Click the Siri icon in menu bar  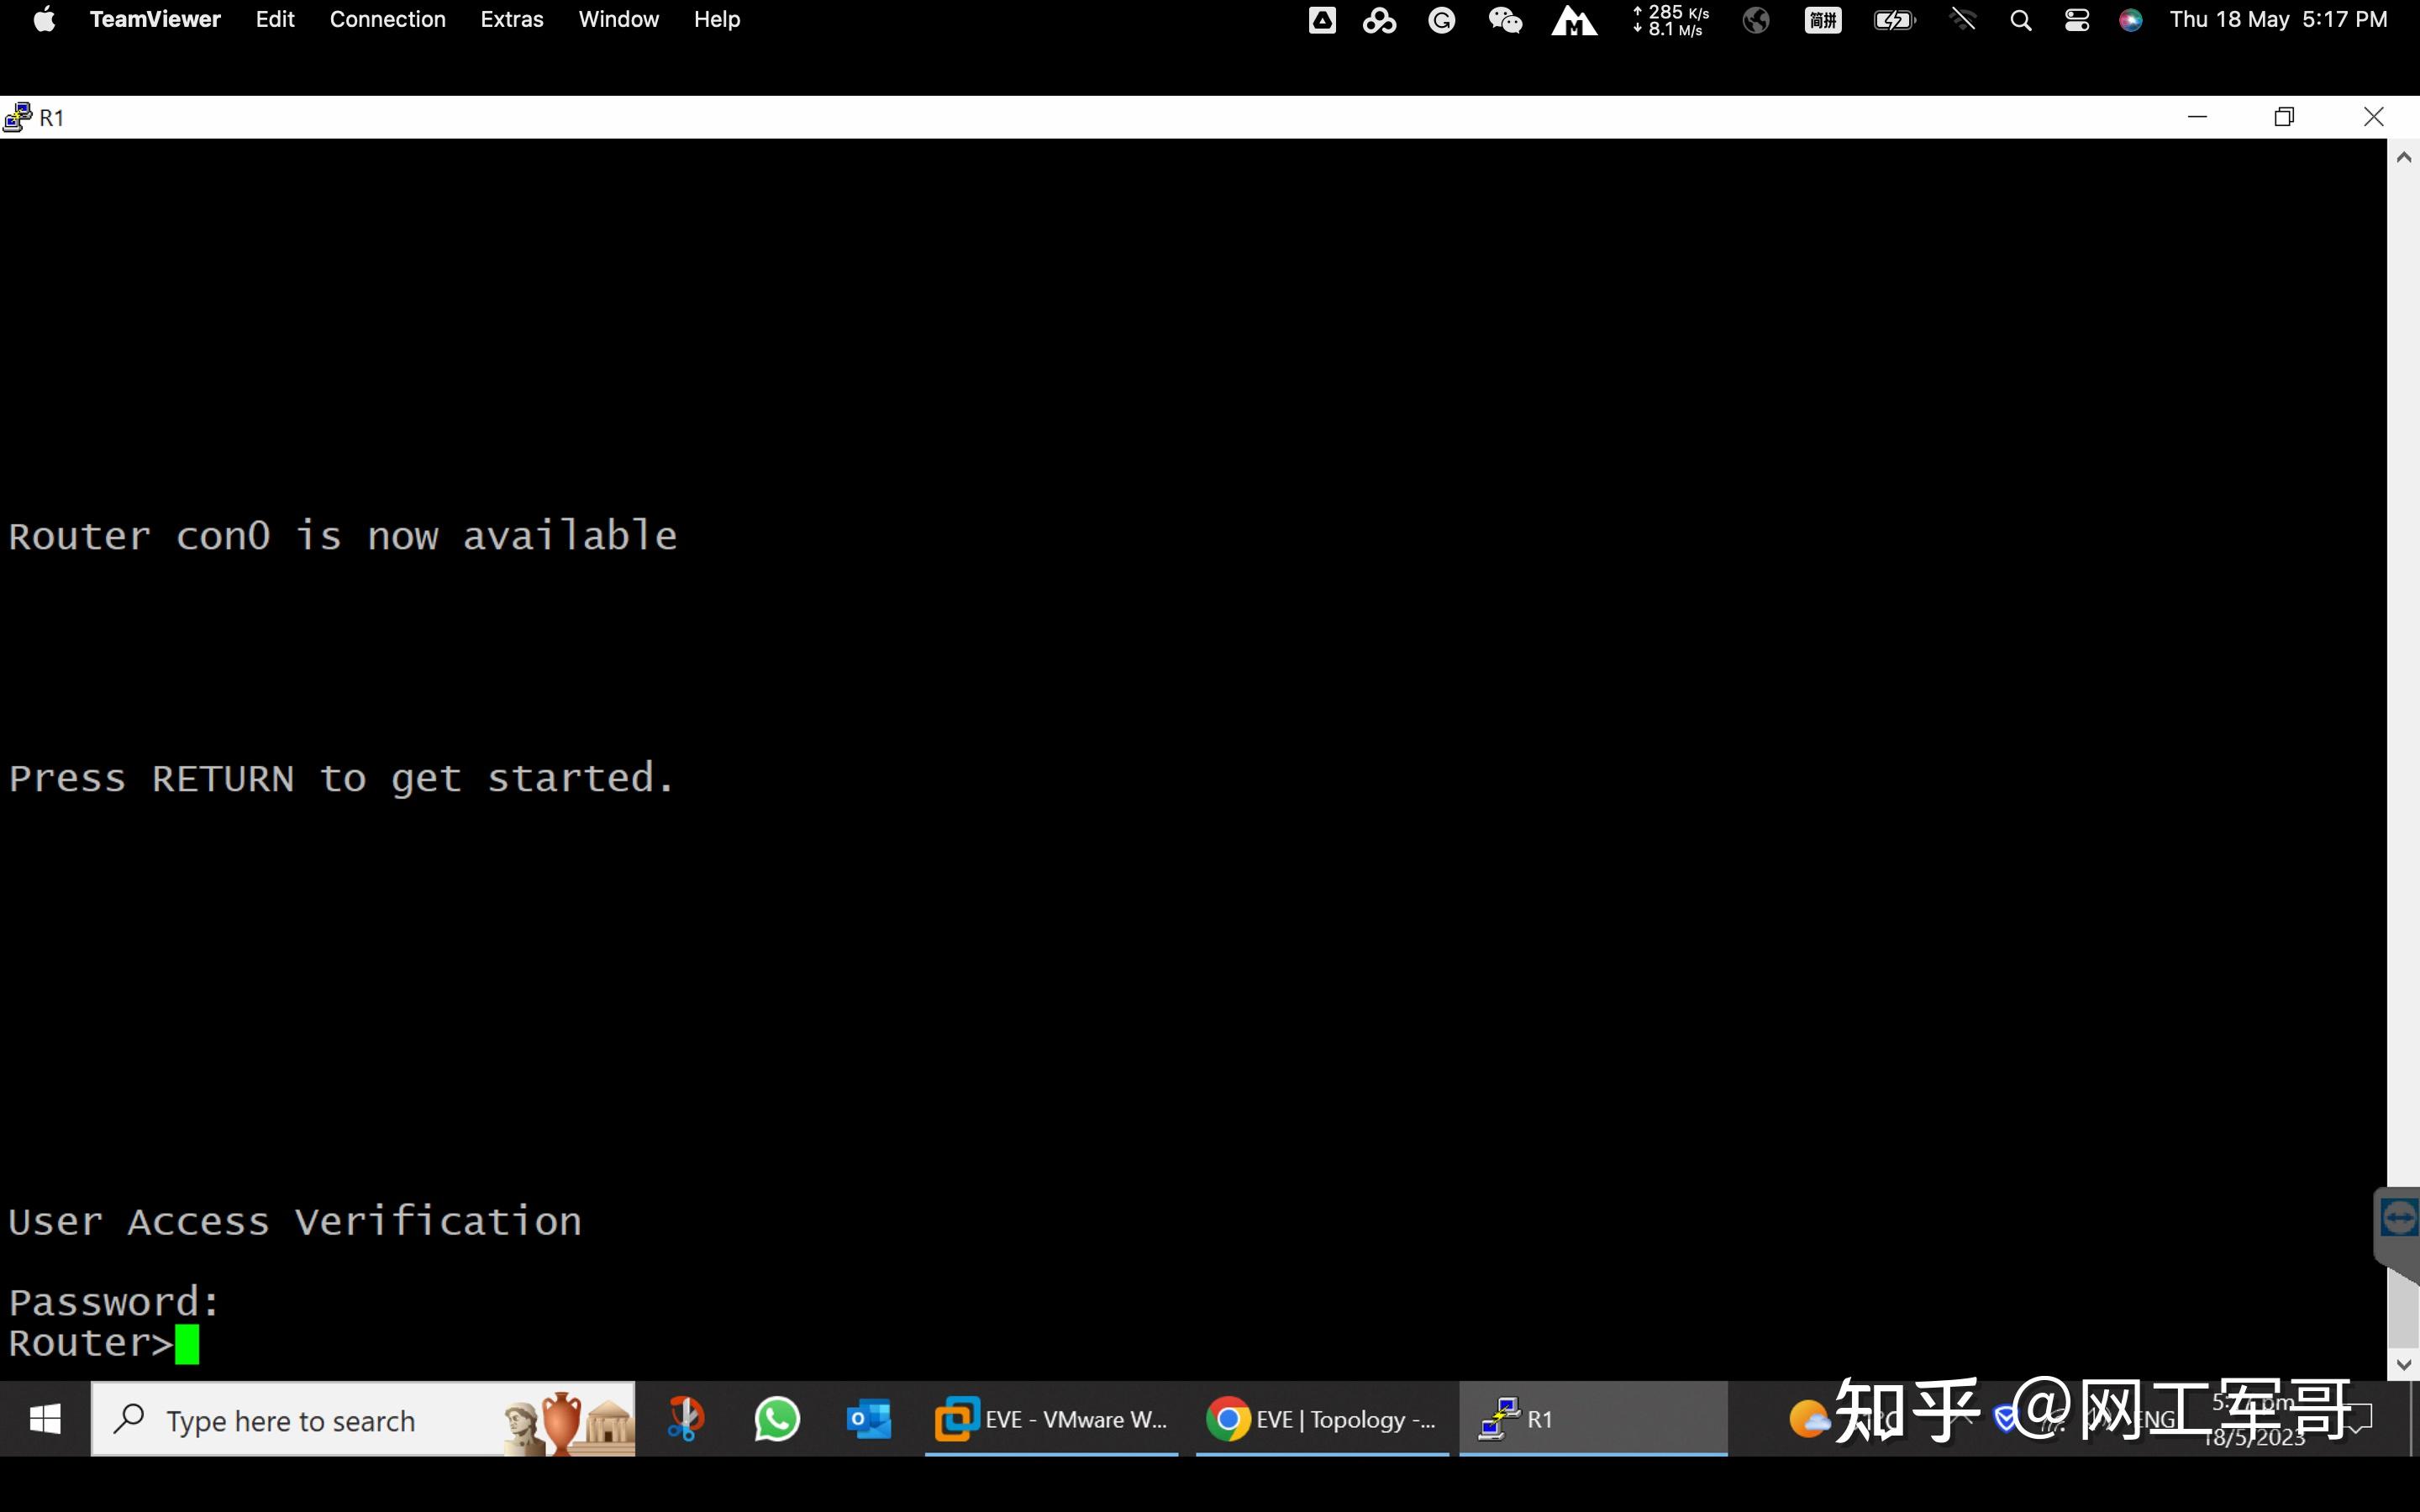coord(2130,20)
